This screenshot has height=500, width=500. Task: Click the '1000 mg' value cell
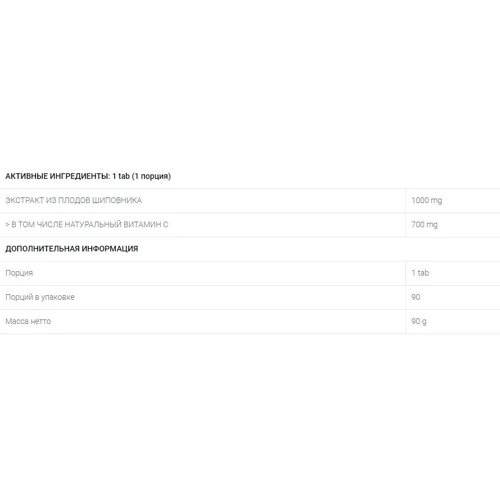[427, 200]
